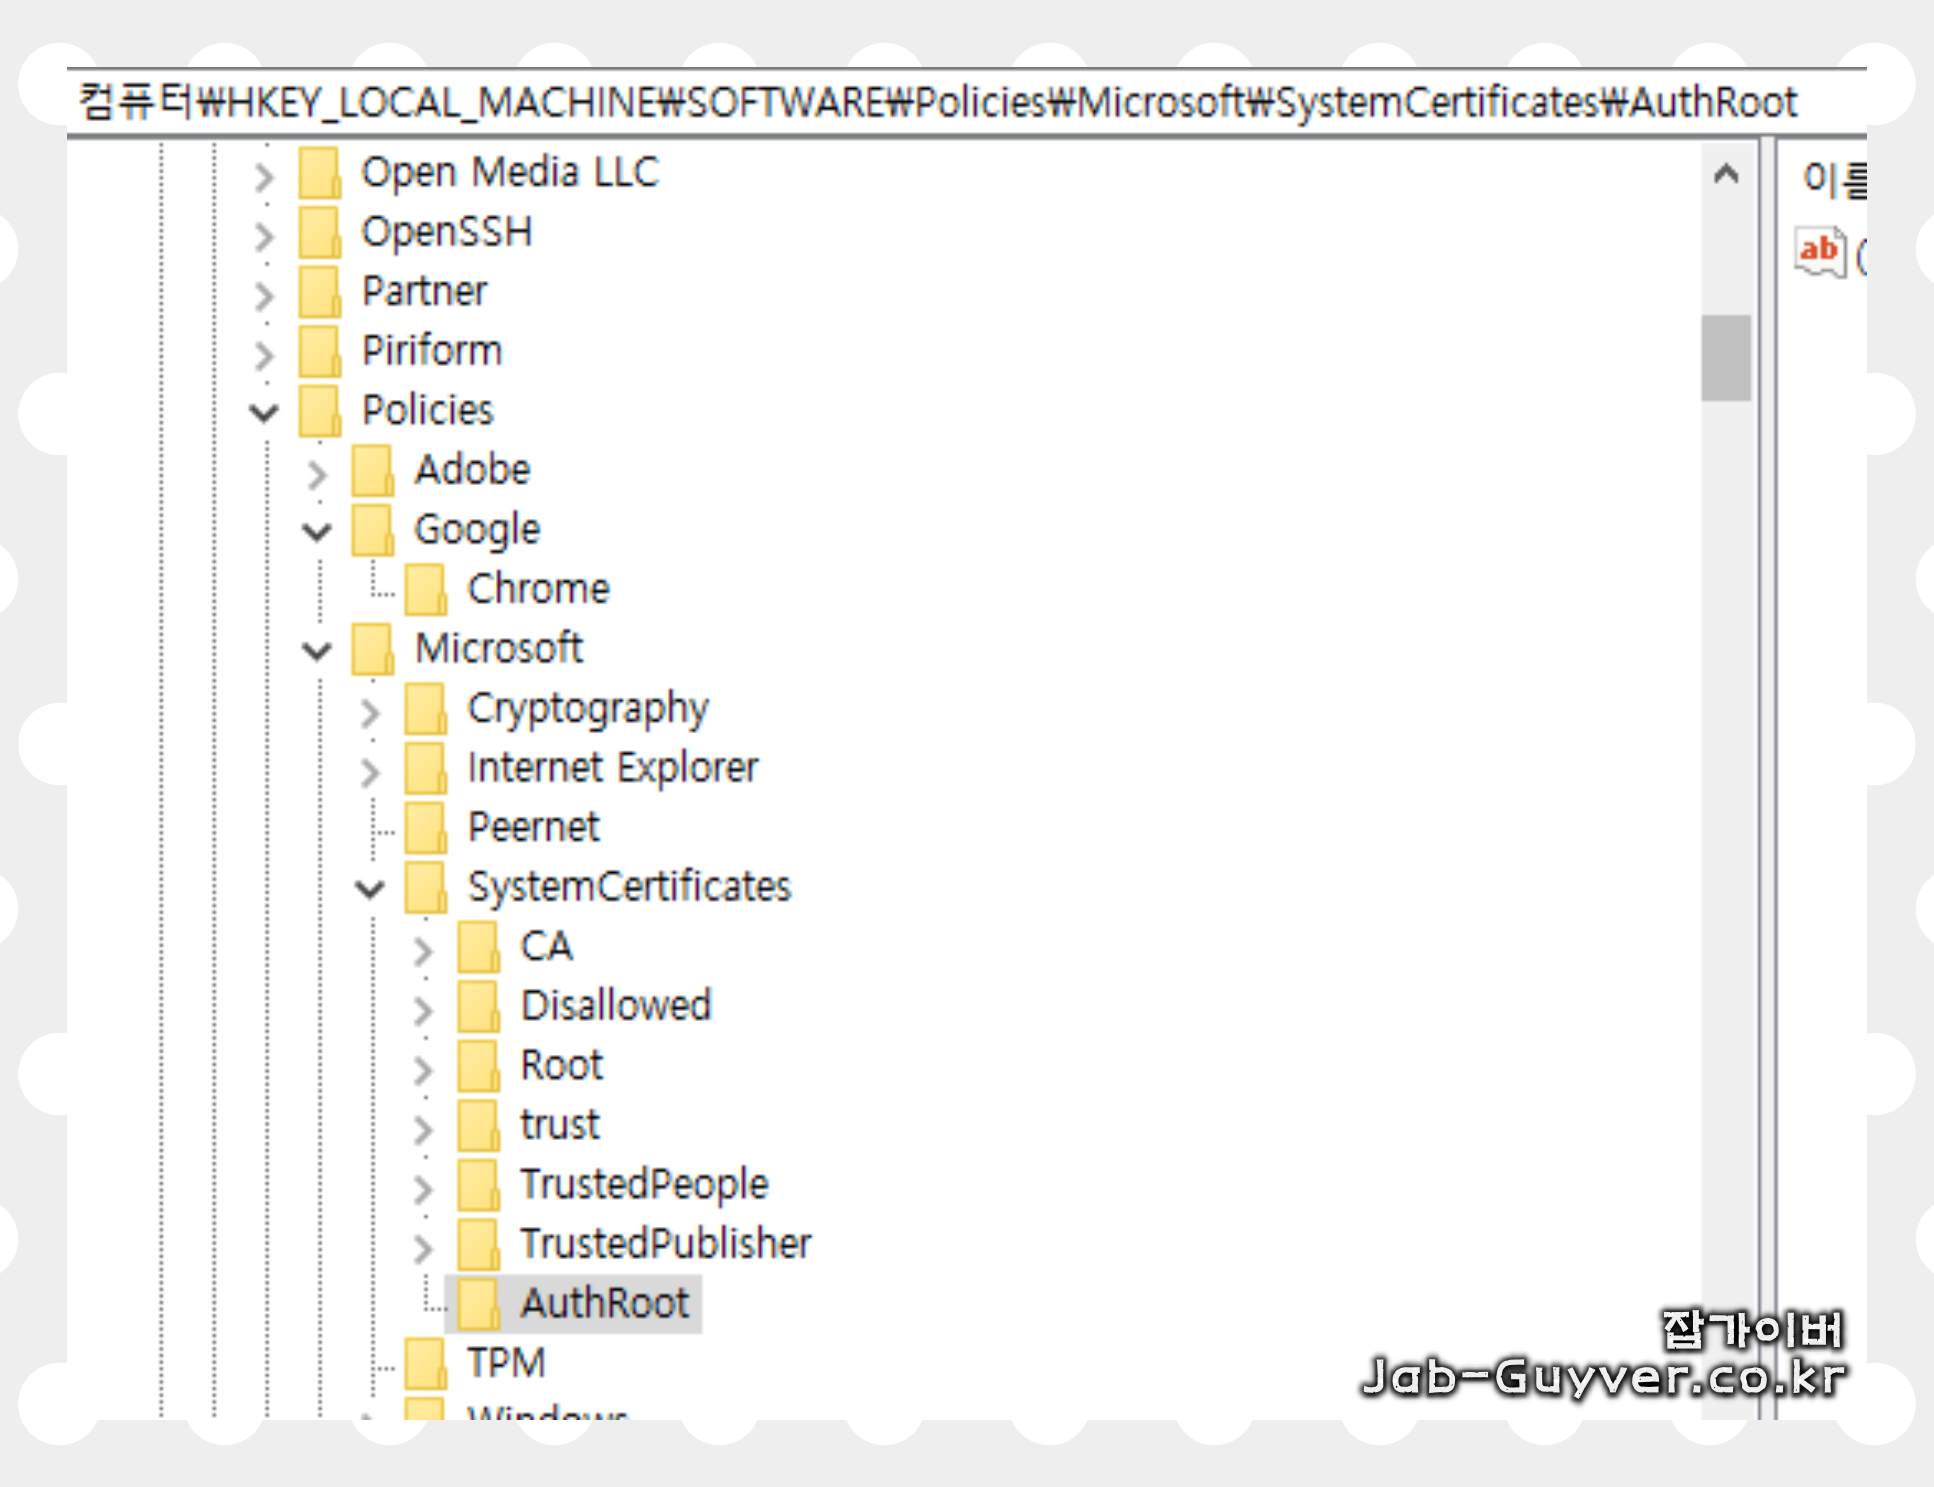Click the Peernet folder icon

click(425, 827)
